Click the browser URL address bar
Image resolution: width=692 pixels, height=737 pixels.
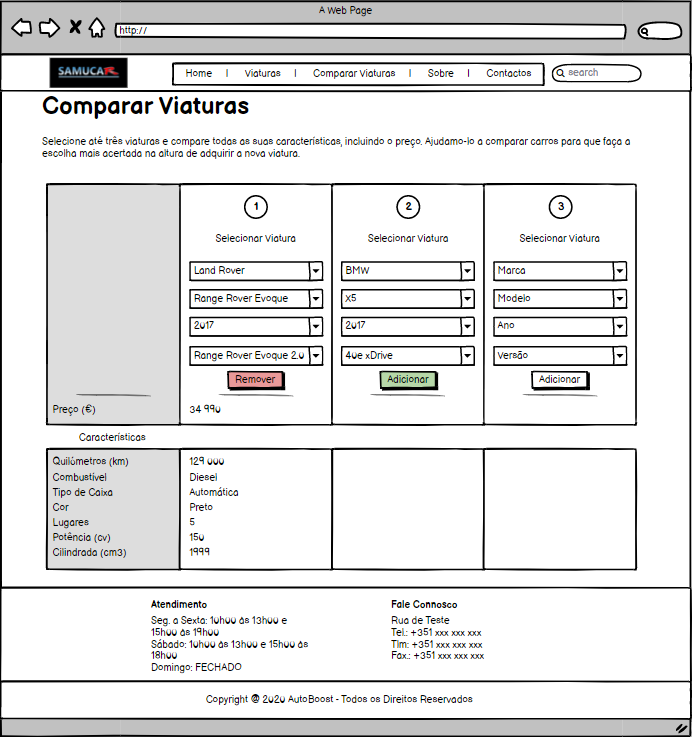click(370, 31)
